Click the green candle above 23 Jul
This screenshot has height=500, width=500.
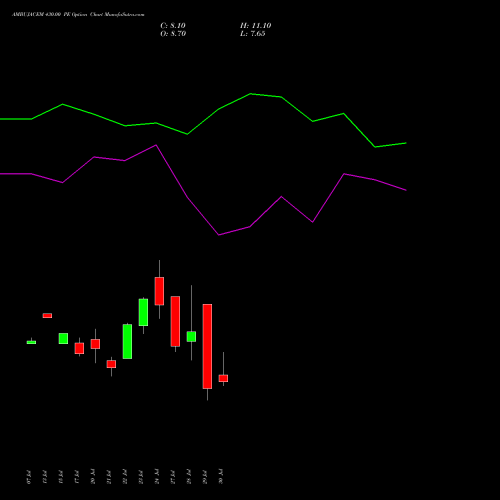143,312
